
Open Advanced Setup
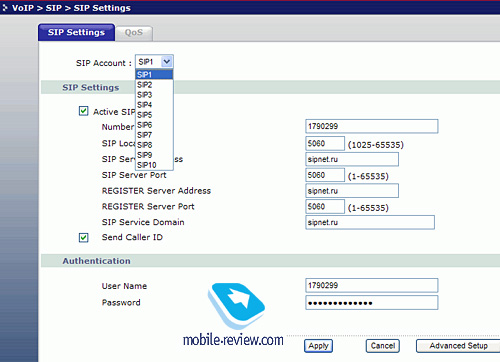(458, 346)
